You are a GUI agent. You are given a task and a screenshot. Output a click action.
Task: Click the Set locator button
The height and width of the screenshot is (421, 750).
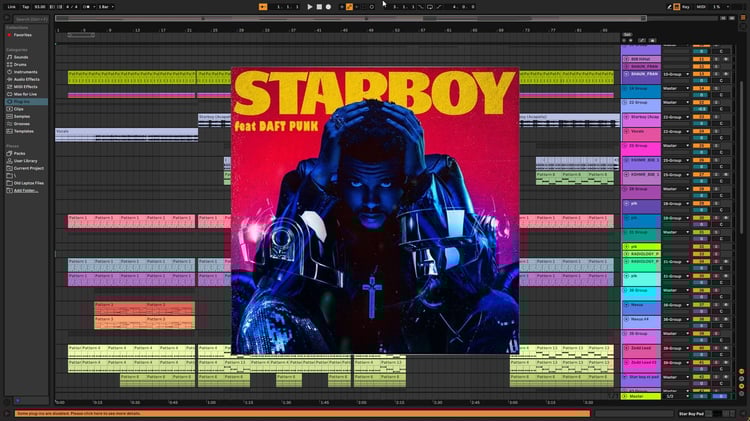click(x=627, y=35)
